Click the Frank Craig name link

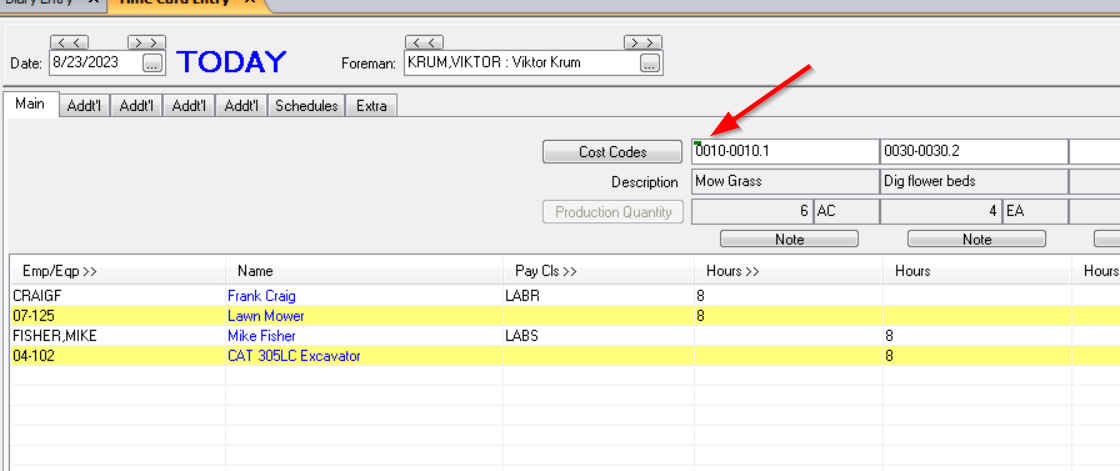click(261, 296)
